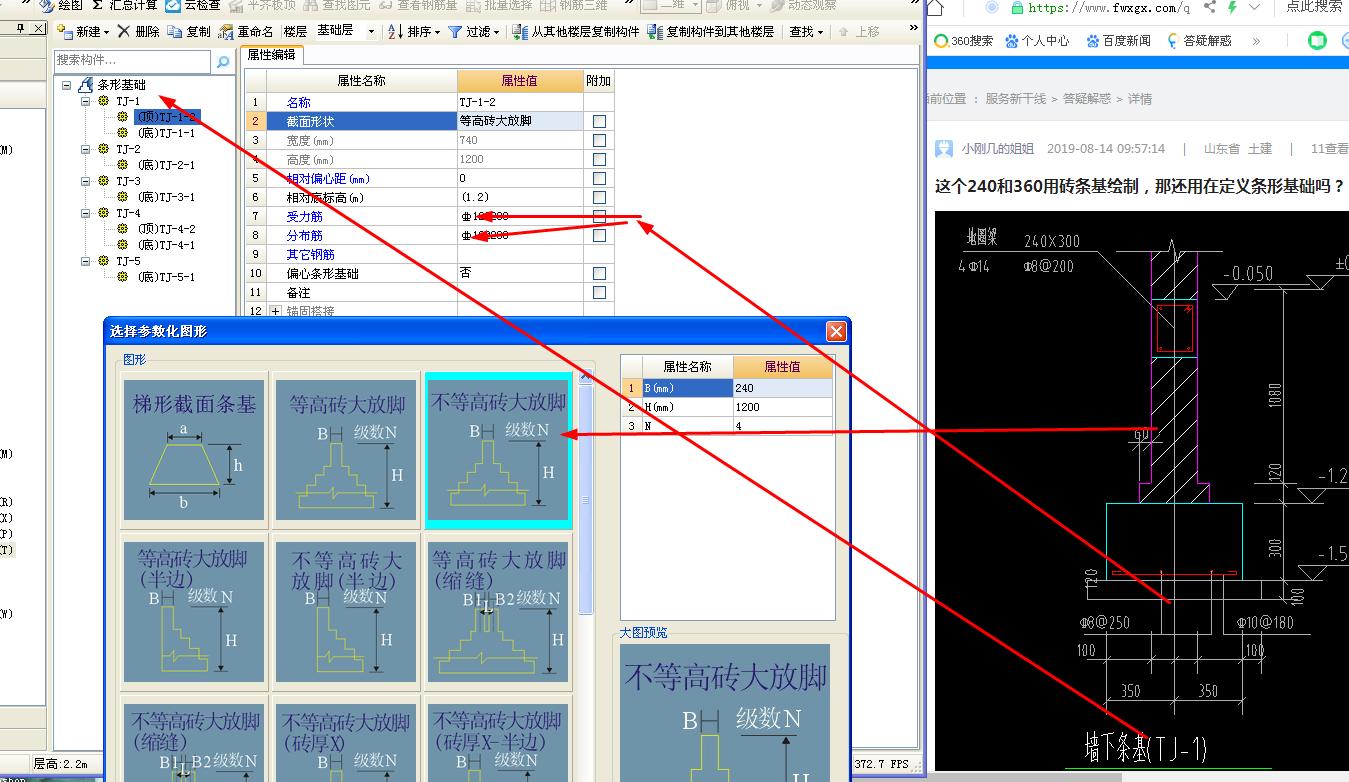Click the green reading-mode icon in browser
The height and width of the screenshot is (782, 1349).
pyautogui.click(x=1318, y=41)
